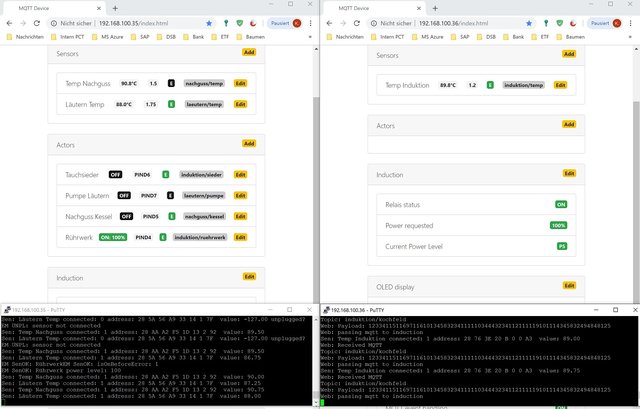Edit OLED display settings
Screen dimensions: 640x409
[x=569, y=285]
